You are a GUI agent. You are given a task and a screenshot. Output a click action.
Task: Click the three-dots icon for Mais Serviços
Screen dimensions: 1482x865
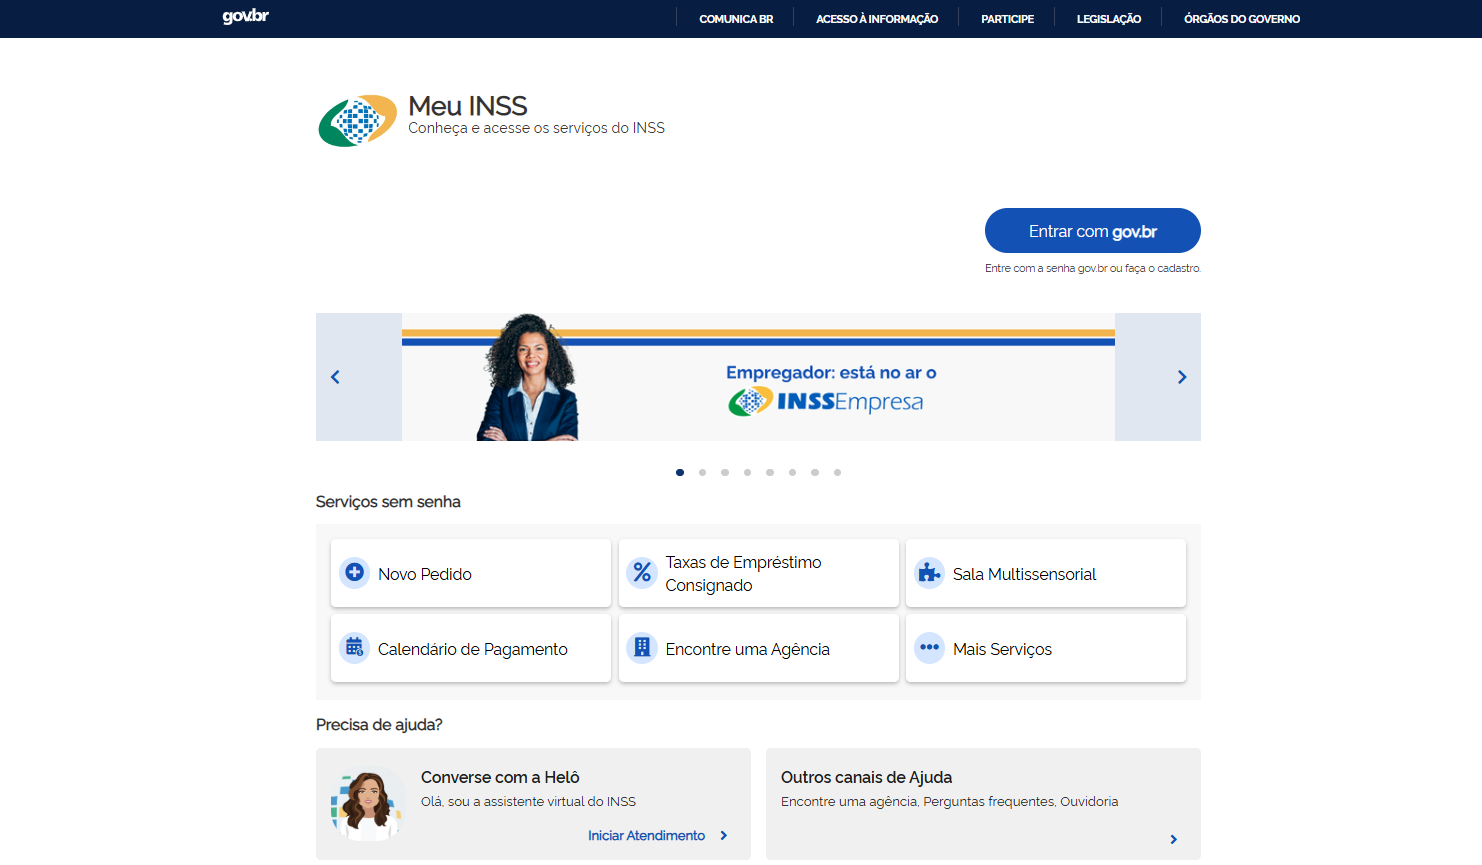click(929, 648)
